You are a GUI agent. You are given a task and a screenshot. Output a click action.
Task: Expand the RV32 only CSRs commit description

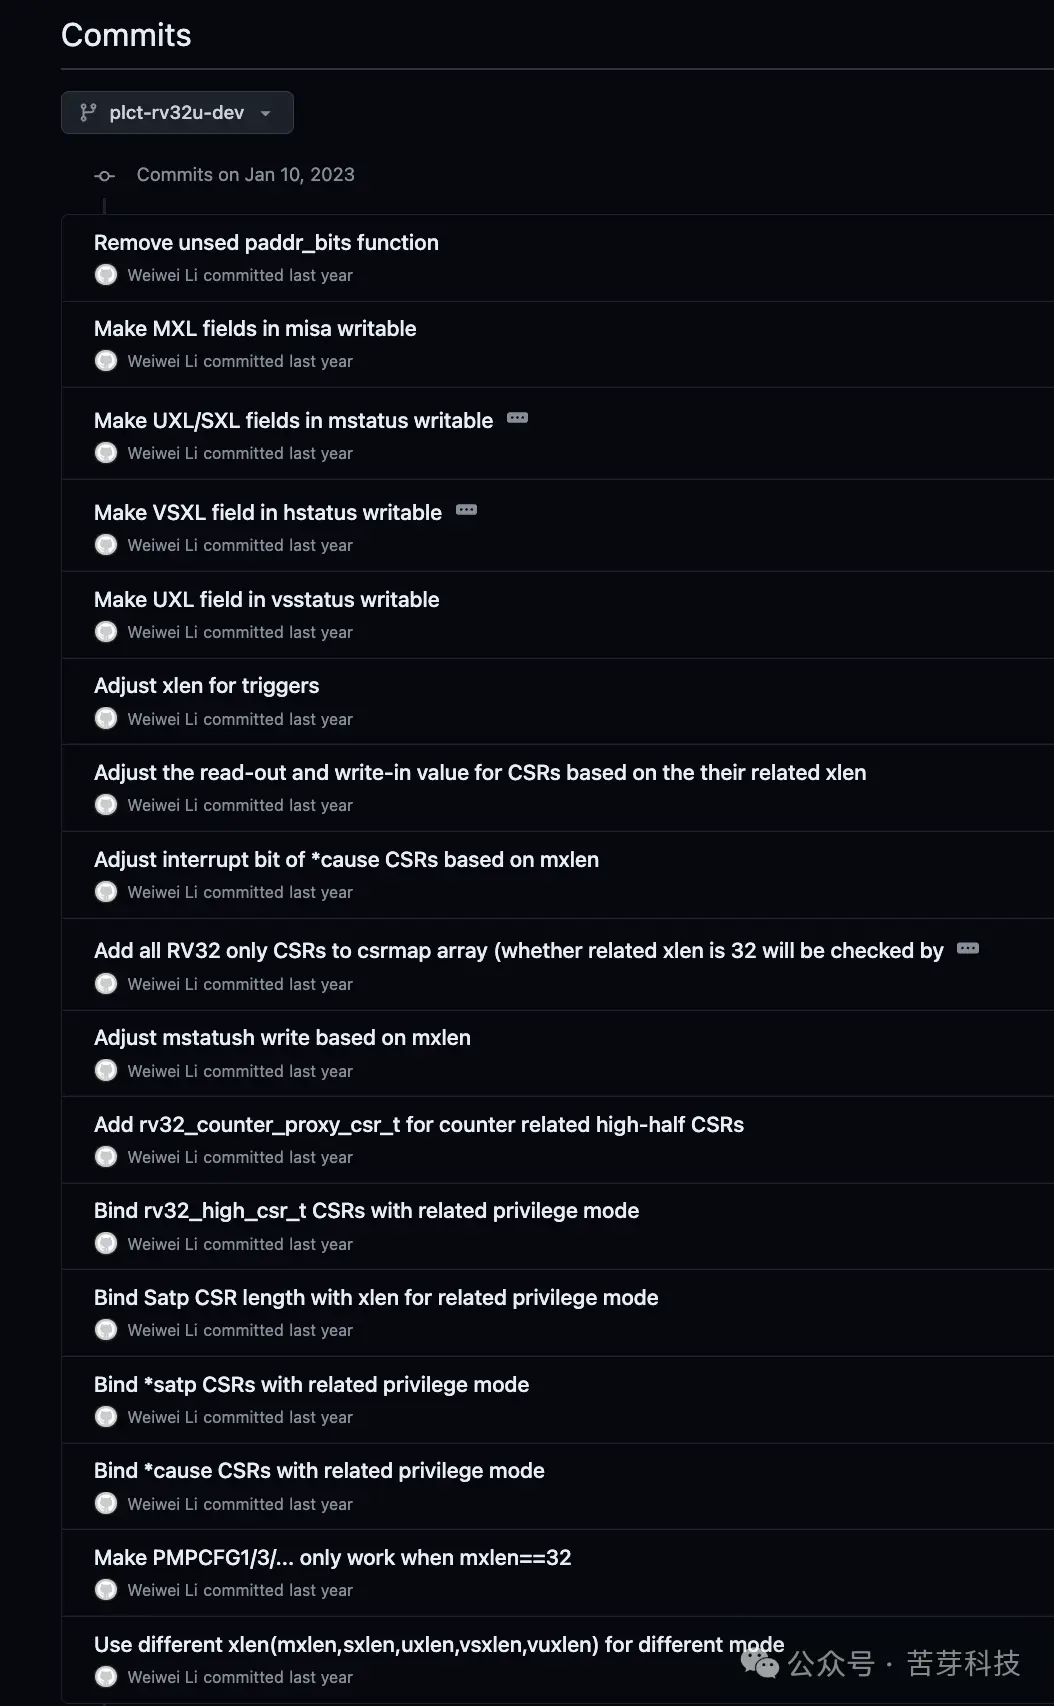click(x=967, y=948)
